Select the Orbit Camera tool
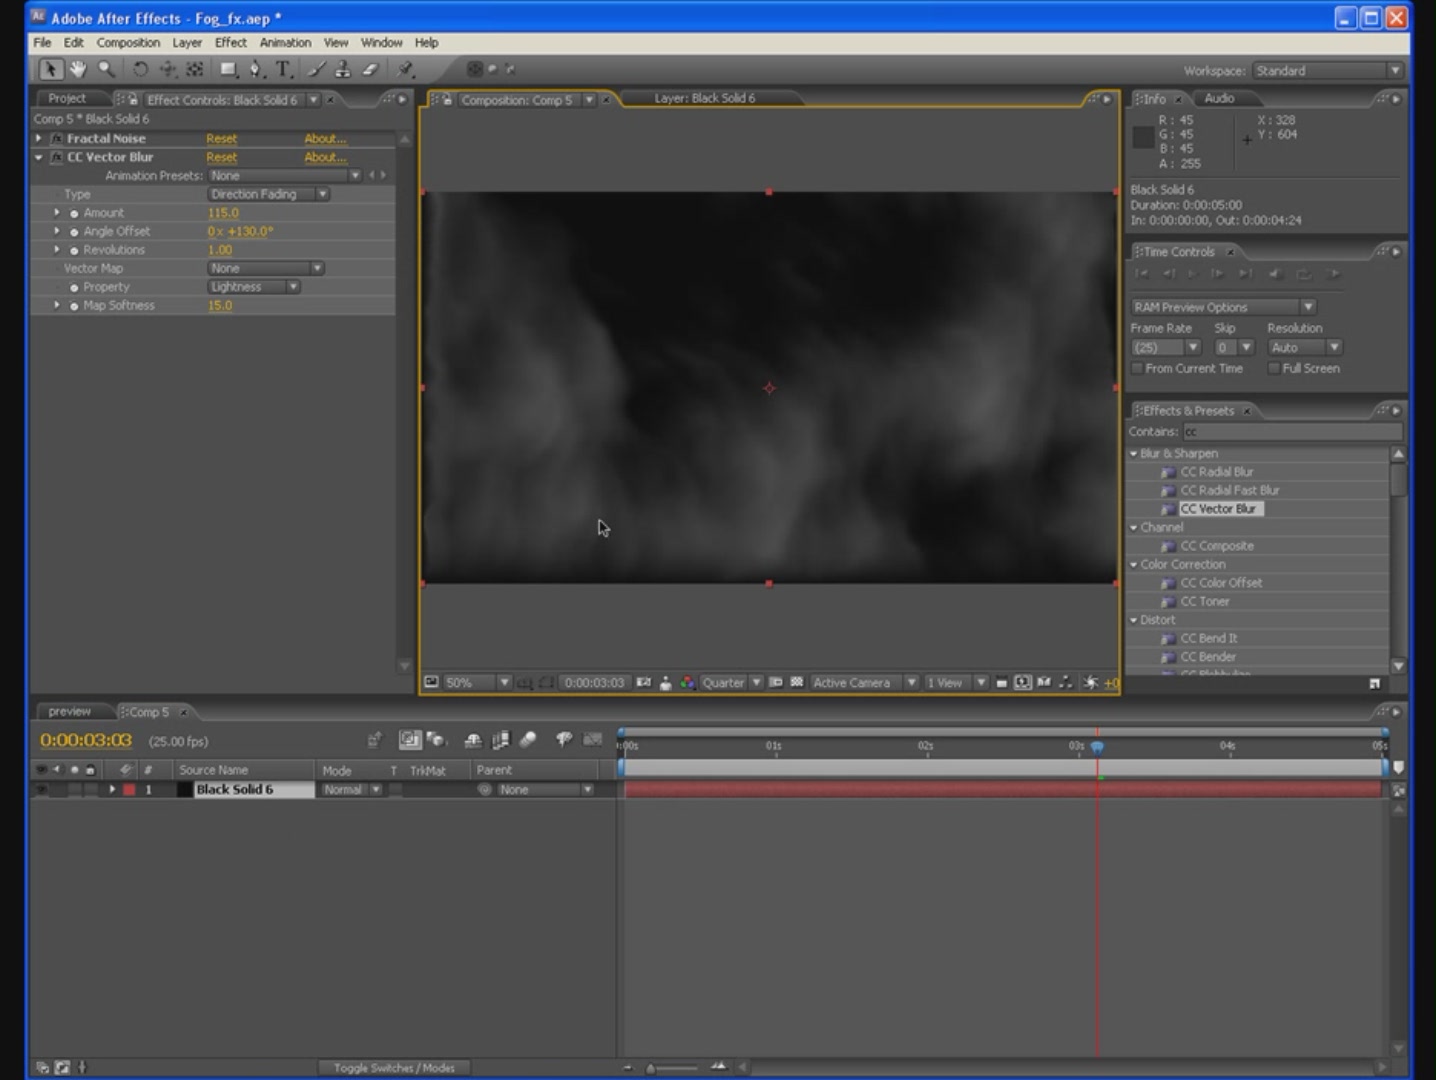Screen dimensions: 1436x1080 [168, 69]
